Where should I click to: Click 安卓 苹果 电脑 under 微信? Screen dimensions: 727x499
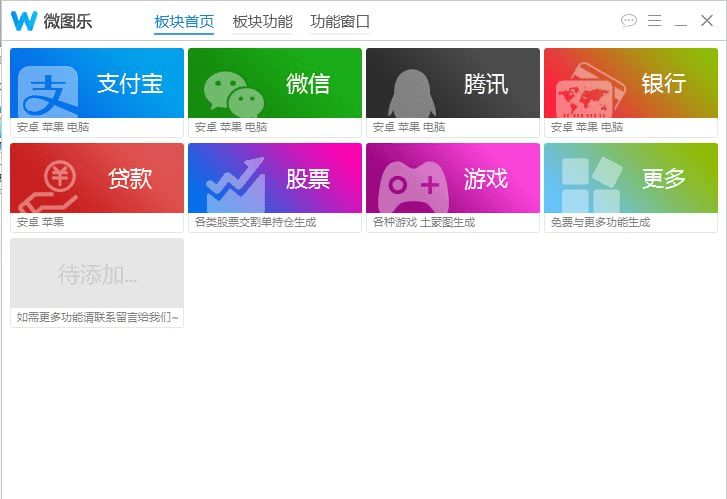[231, 127]
